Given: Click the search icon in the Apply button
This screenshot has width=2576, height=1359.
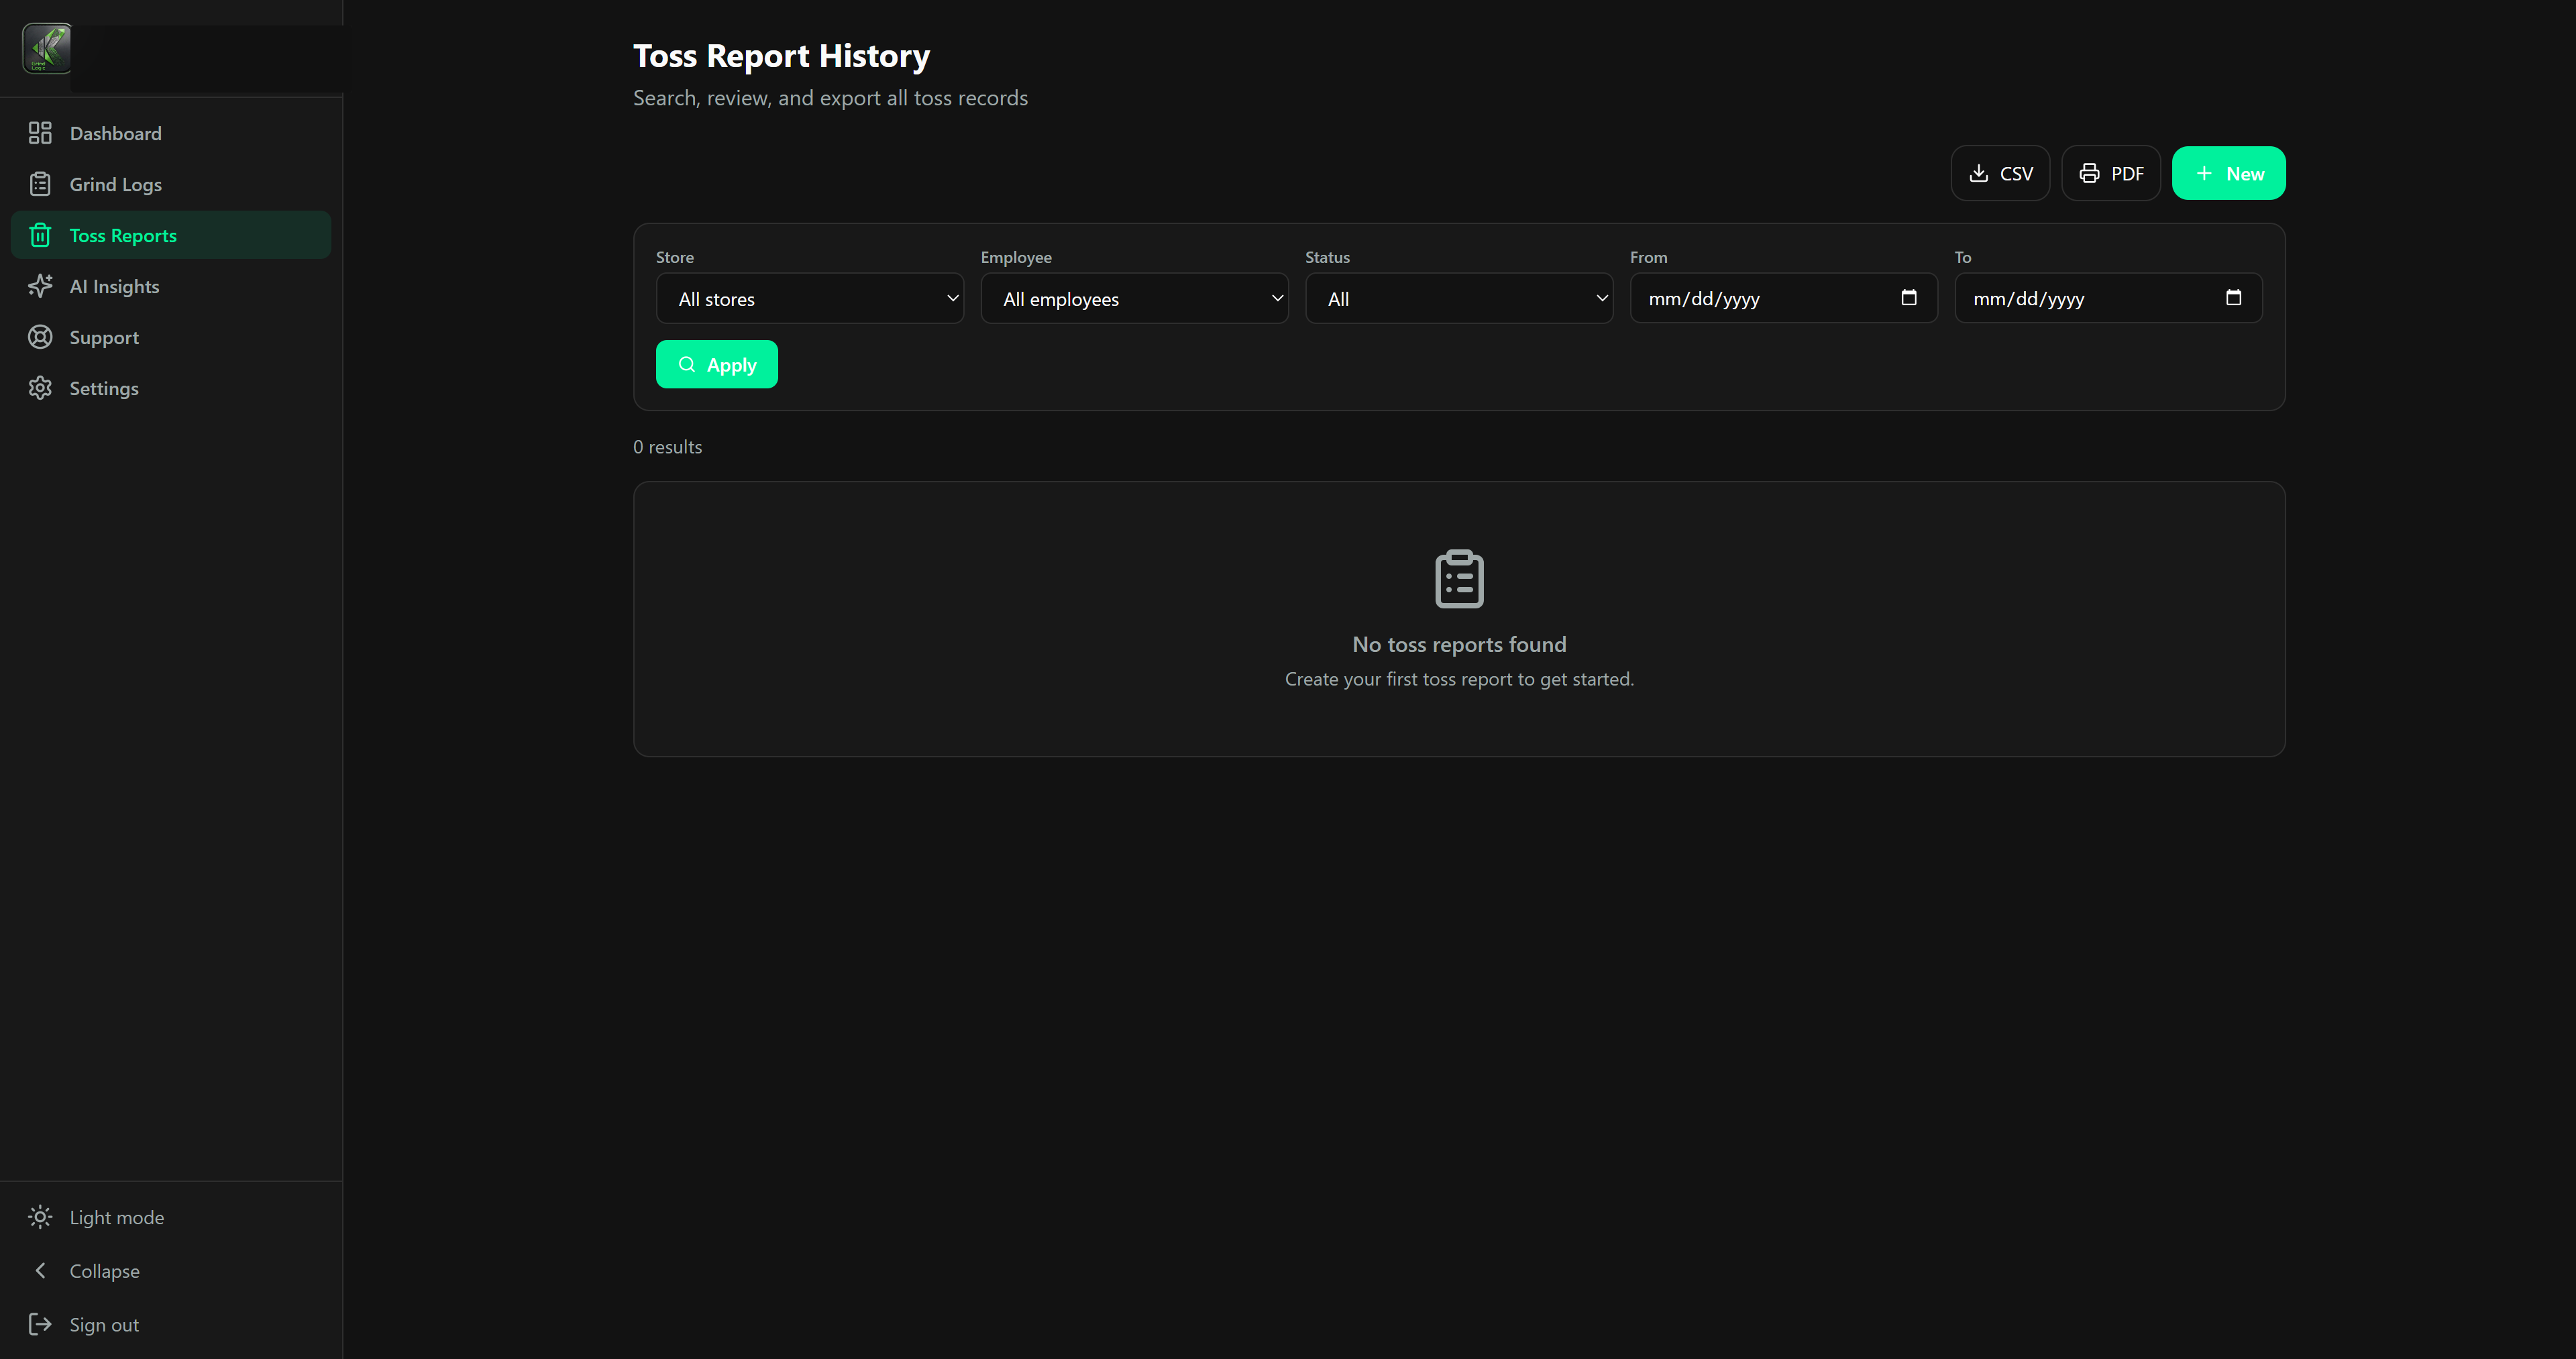Looking at the screenshot, I should pyautogui.click(x=687, y=364).
